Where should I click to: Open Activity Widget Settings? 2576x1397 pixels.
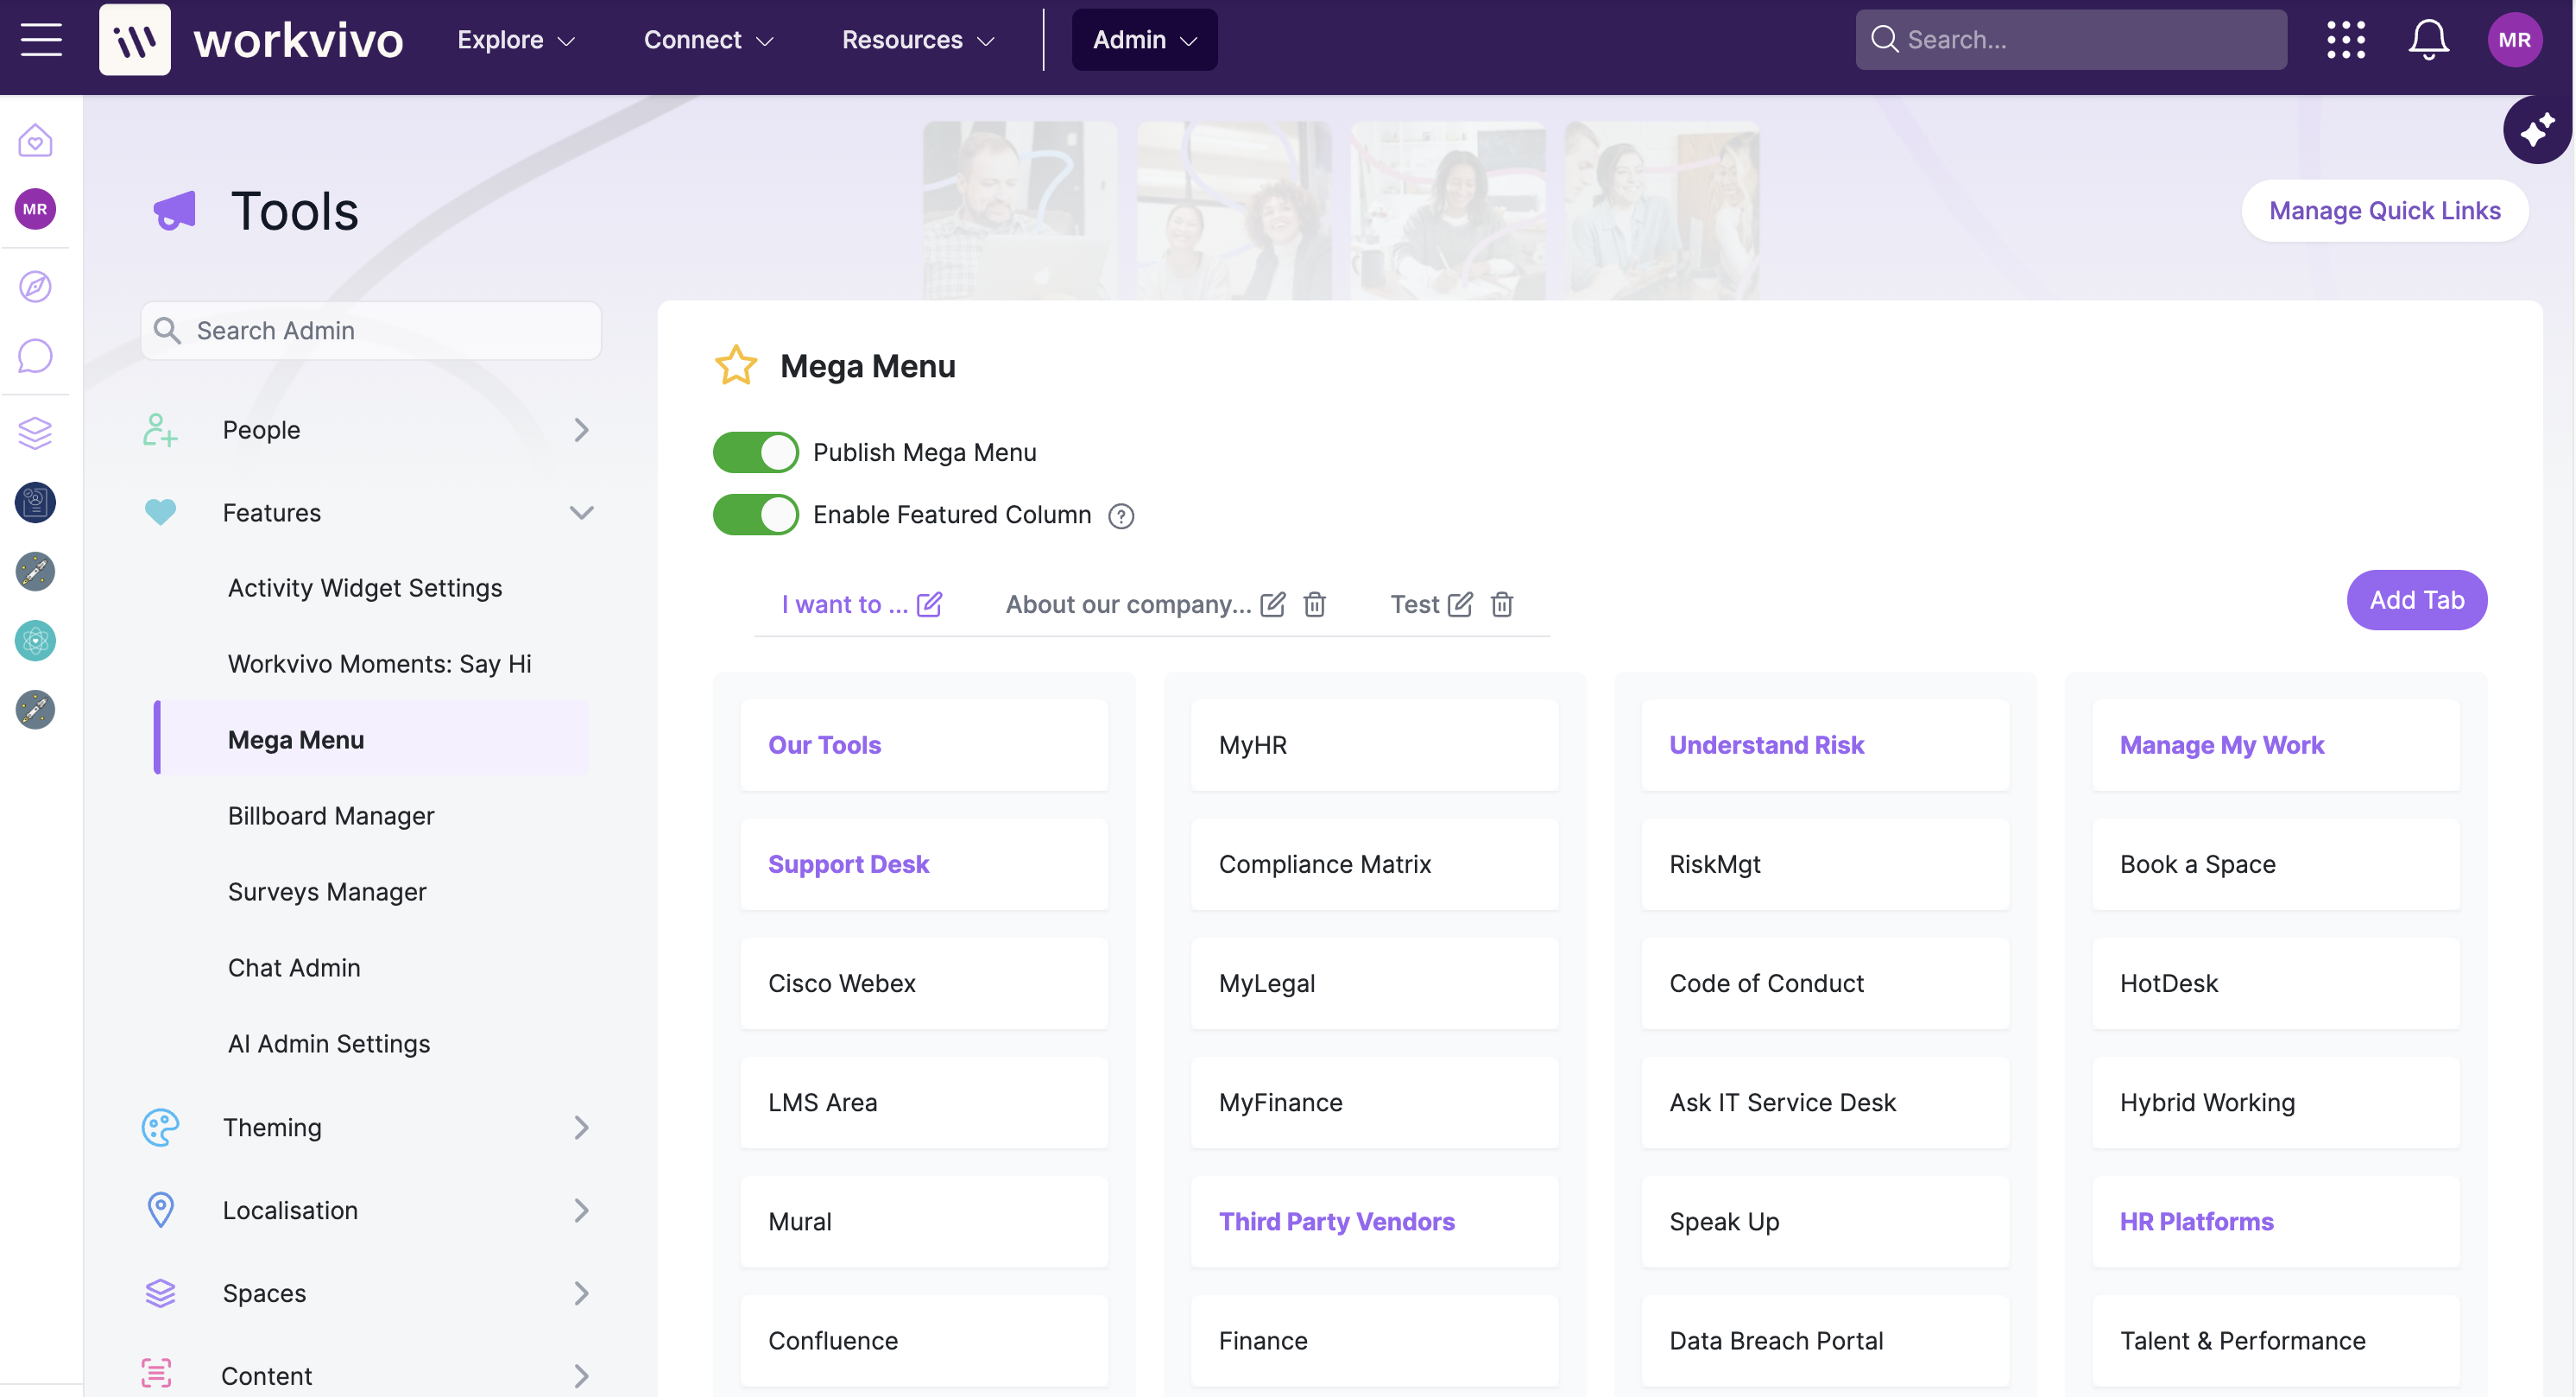tap(365, 588)
